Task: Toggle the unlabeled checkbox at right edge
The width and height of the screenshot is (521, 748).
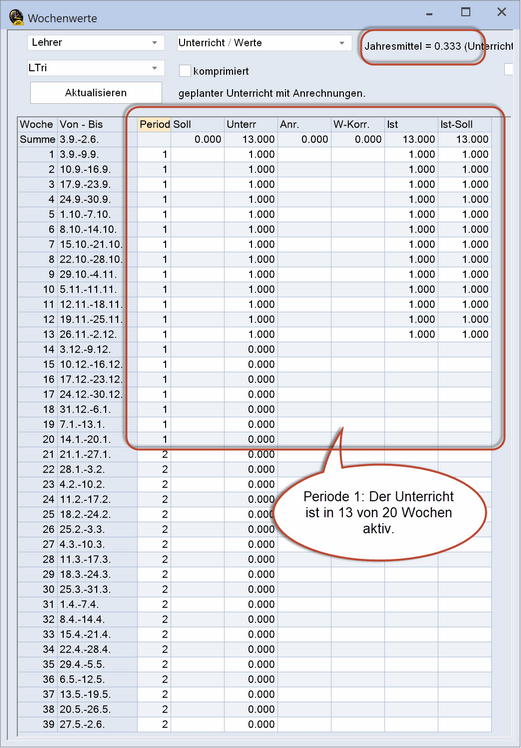Action: 510,70
